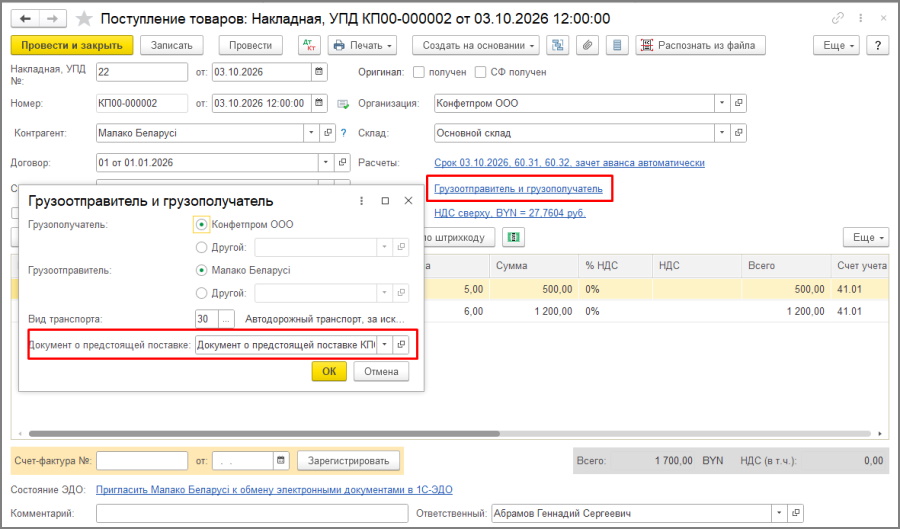Click the Провести button
Viewport: 900px width, 529px height.
coord(250,45)
